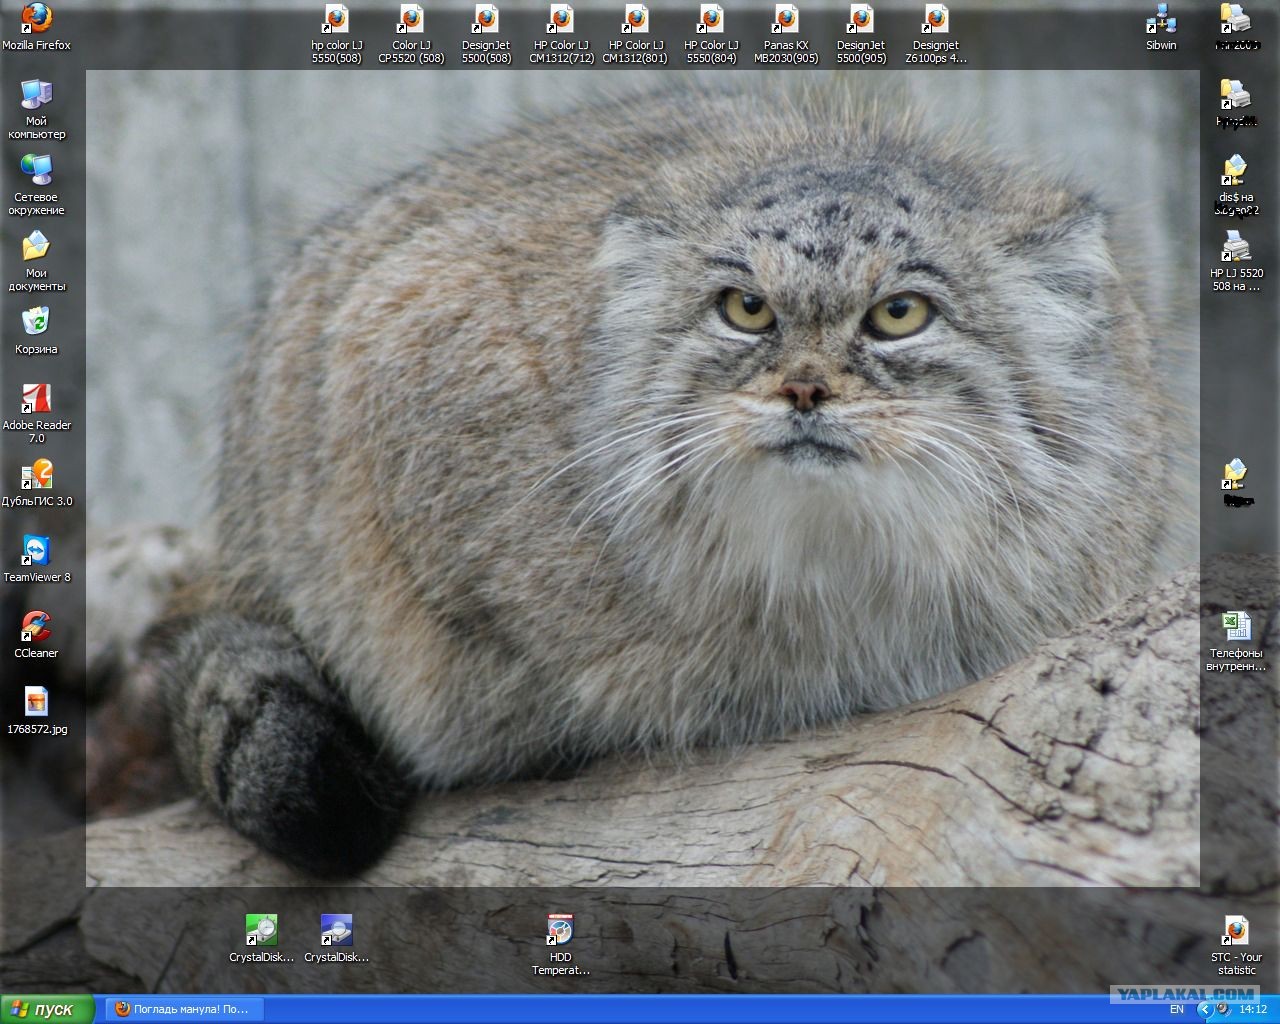
Task: Select the DesignJet Z6100ps shortcut icon
Action: (x=936, y=18)
